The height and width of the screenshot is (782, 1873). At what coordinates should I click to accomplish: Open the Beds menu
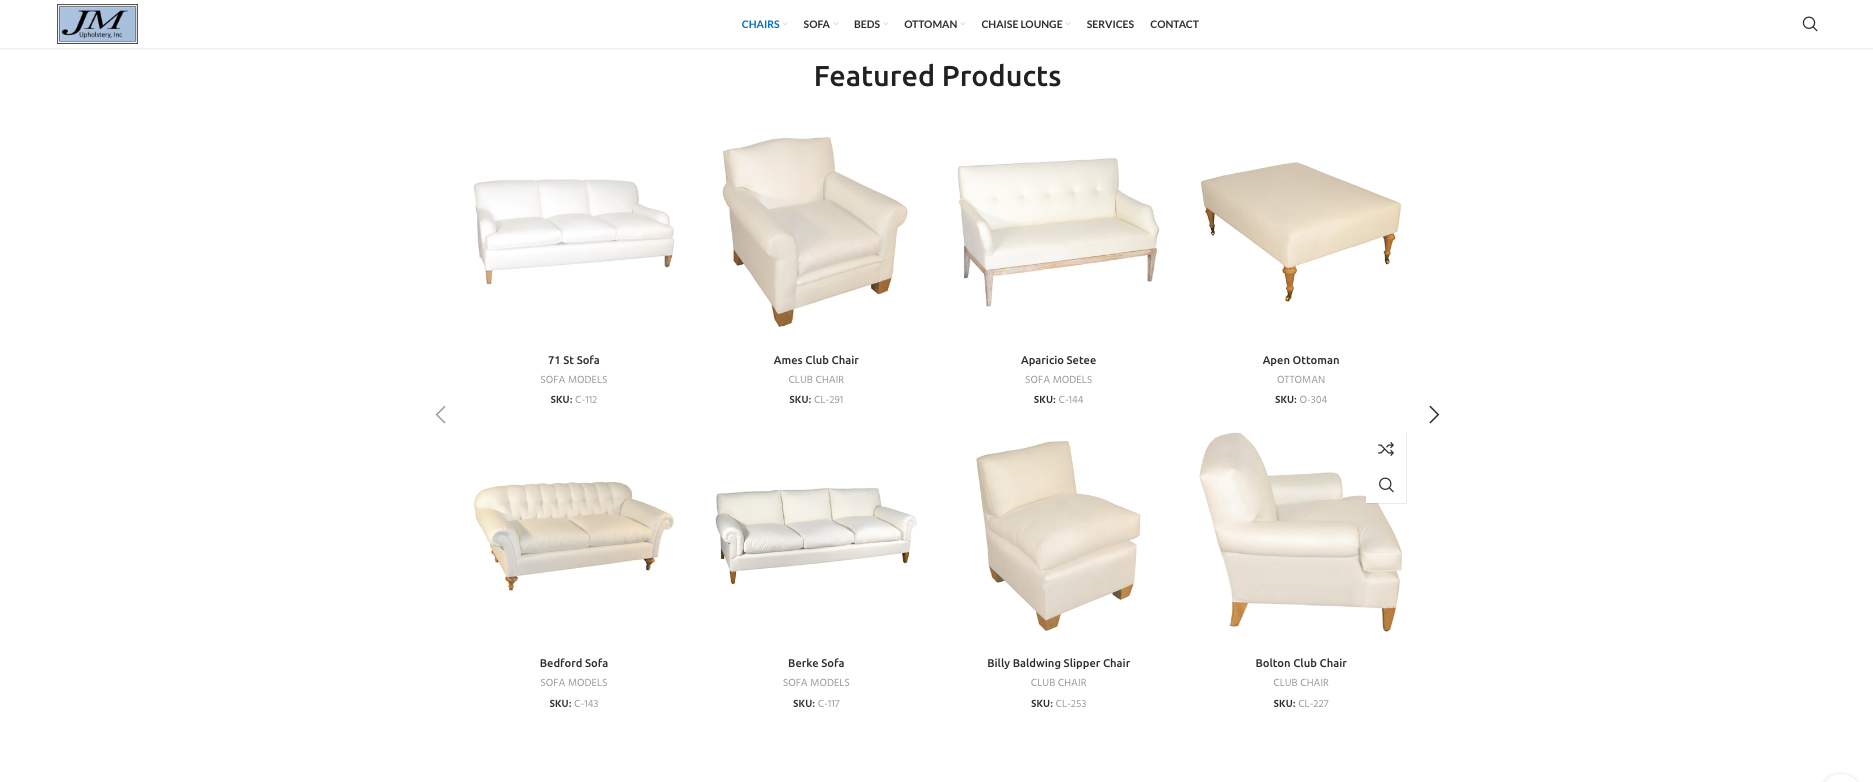pos(870,24)
